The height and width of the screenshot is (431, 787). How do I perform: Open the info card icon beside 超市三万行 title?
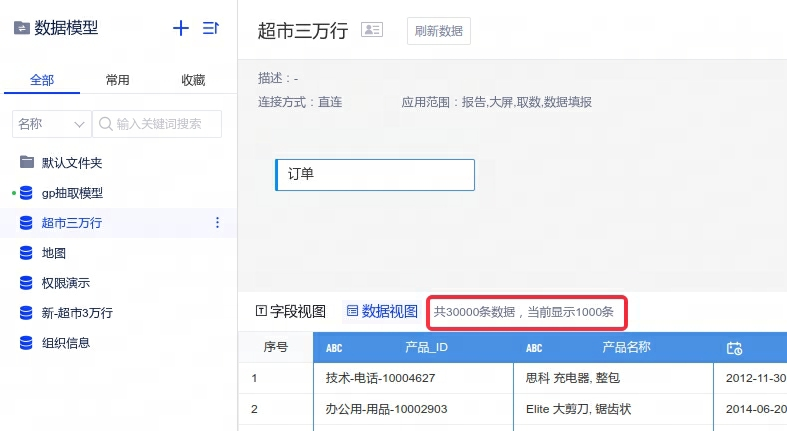[372, 30]
